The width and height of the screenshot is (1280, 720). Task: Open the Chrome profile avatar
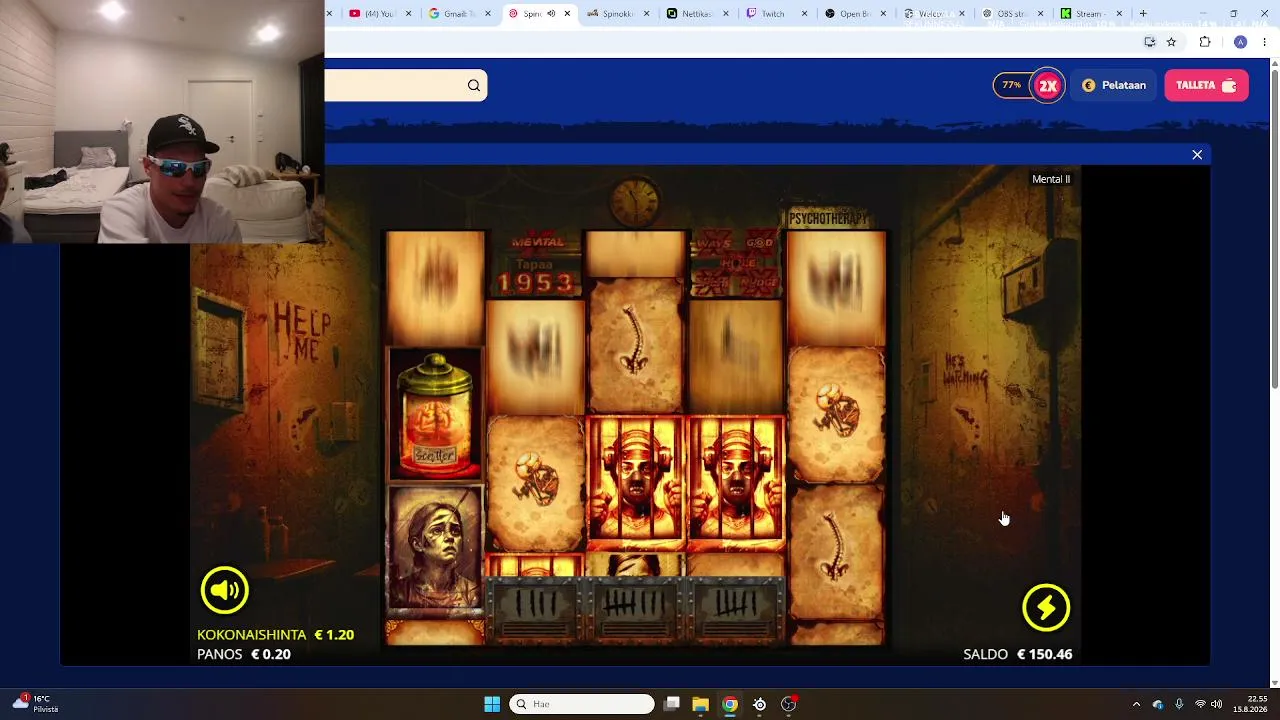coord(1240,42)
